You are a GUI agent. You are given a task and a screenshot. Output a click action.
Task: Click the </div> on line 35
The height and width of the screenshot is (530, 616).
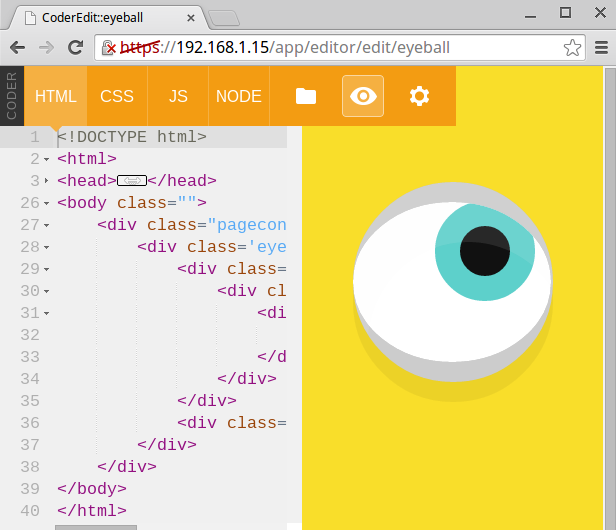pos(207,401)
